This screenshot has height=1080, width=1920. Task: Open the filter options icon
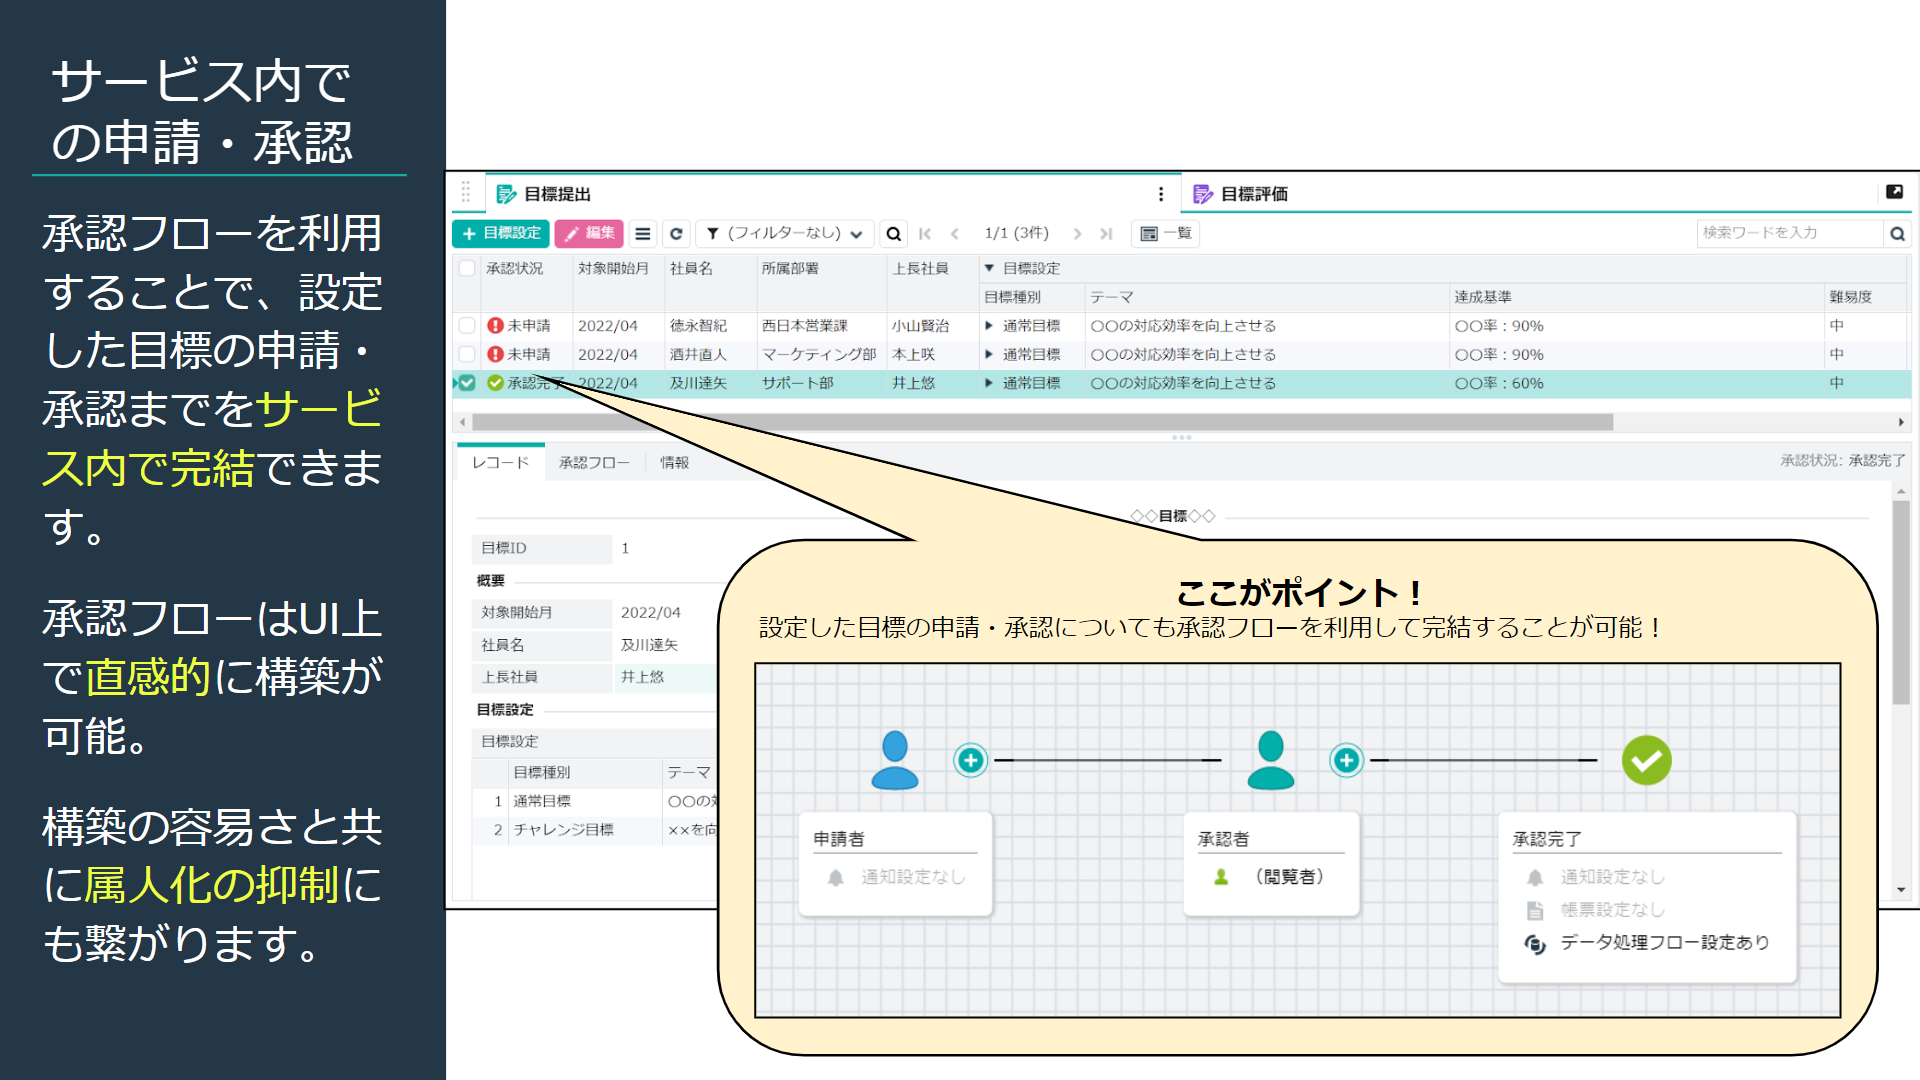[711, 233]
